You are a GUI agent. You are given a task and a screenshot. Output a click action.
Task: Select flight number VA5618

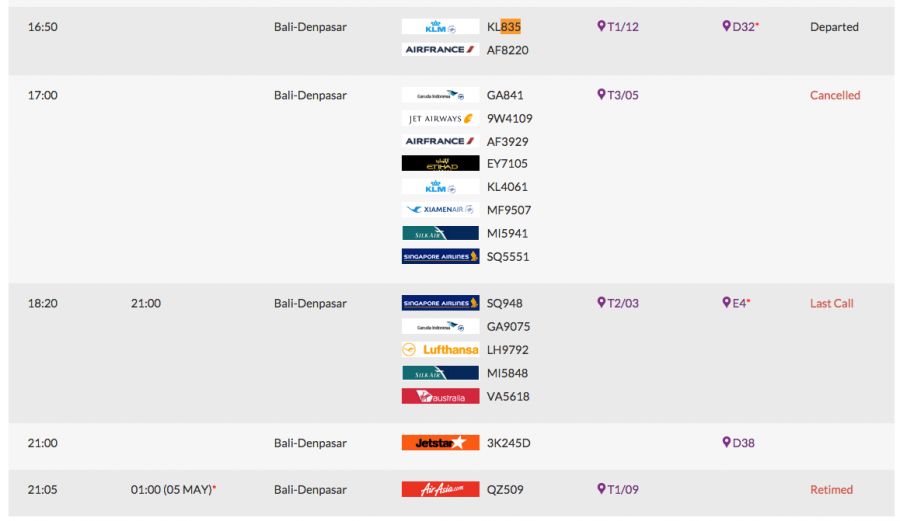coord(508,396)
